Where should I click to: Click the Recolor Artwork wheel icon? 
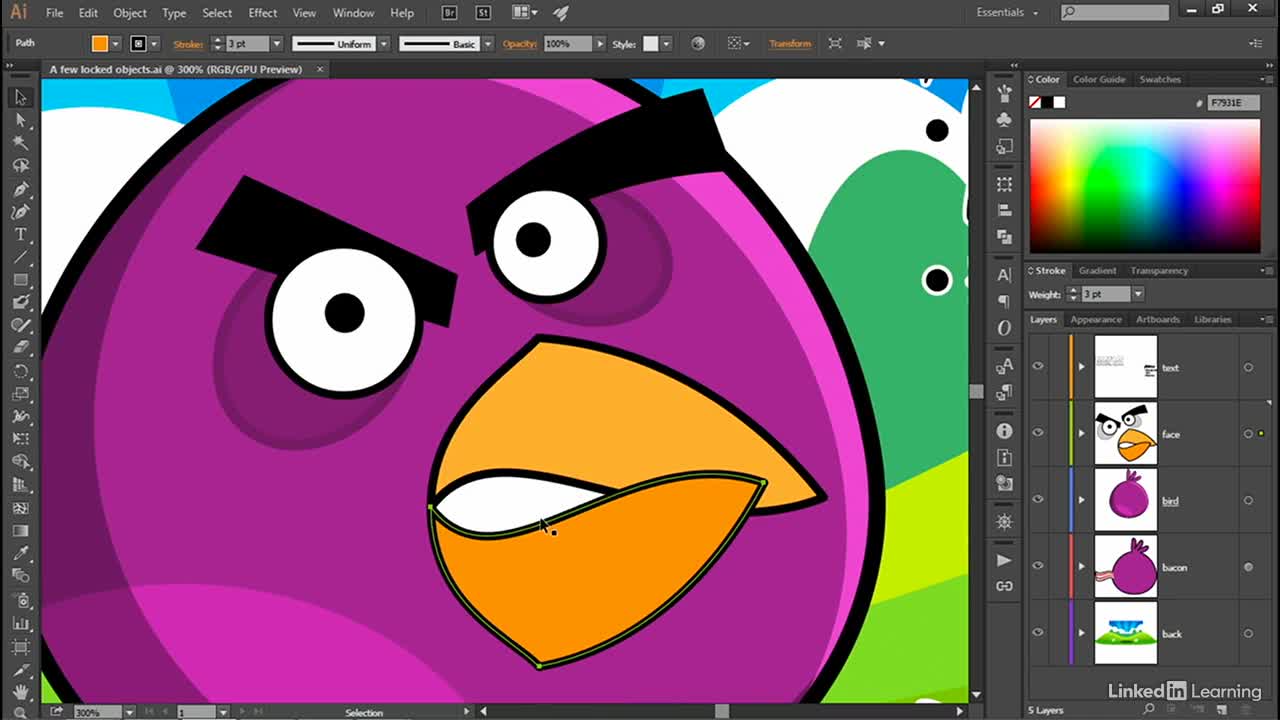pyautogui.click(x=698, y=43)
